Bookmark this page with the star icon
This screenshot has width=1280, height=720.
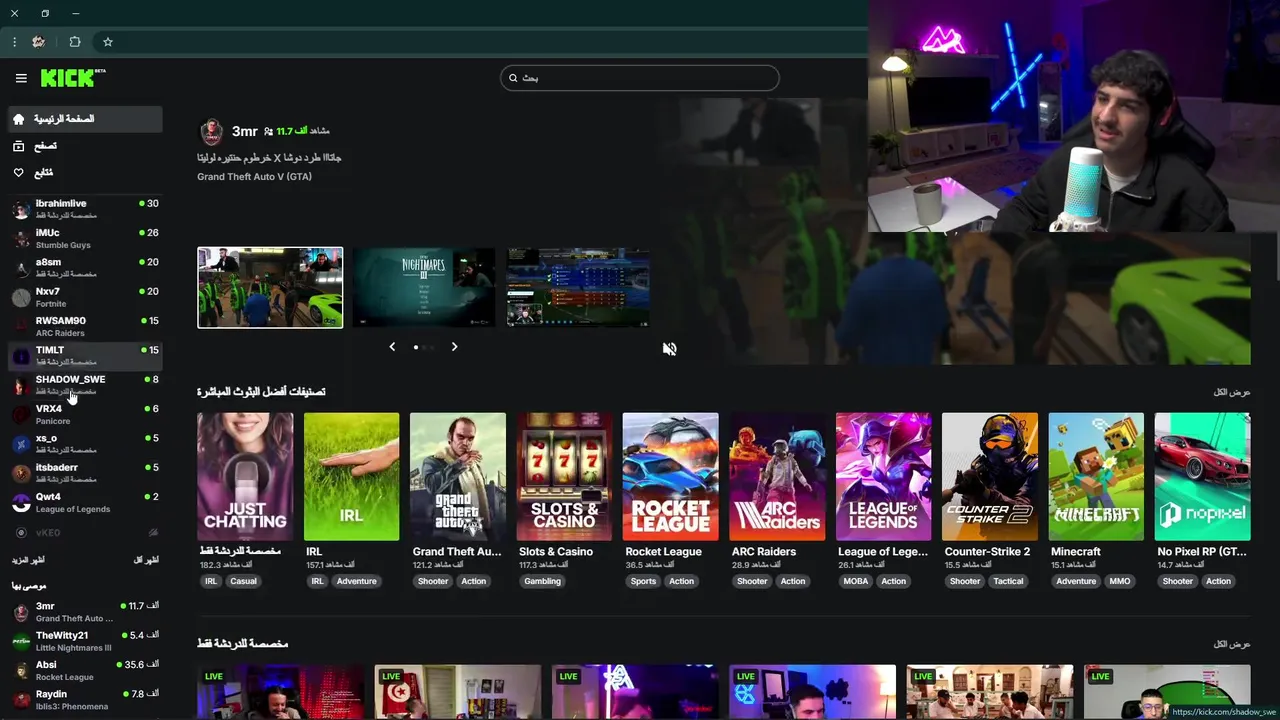pos(108,42)
